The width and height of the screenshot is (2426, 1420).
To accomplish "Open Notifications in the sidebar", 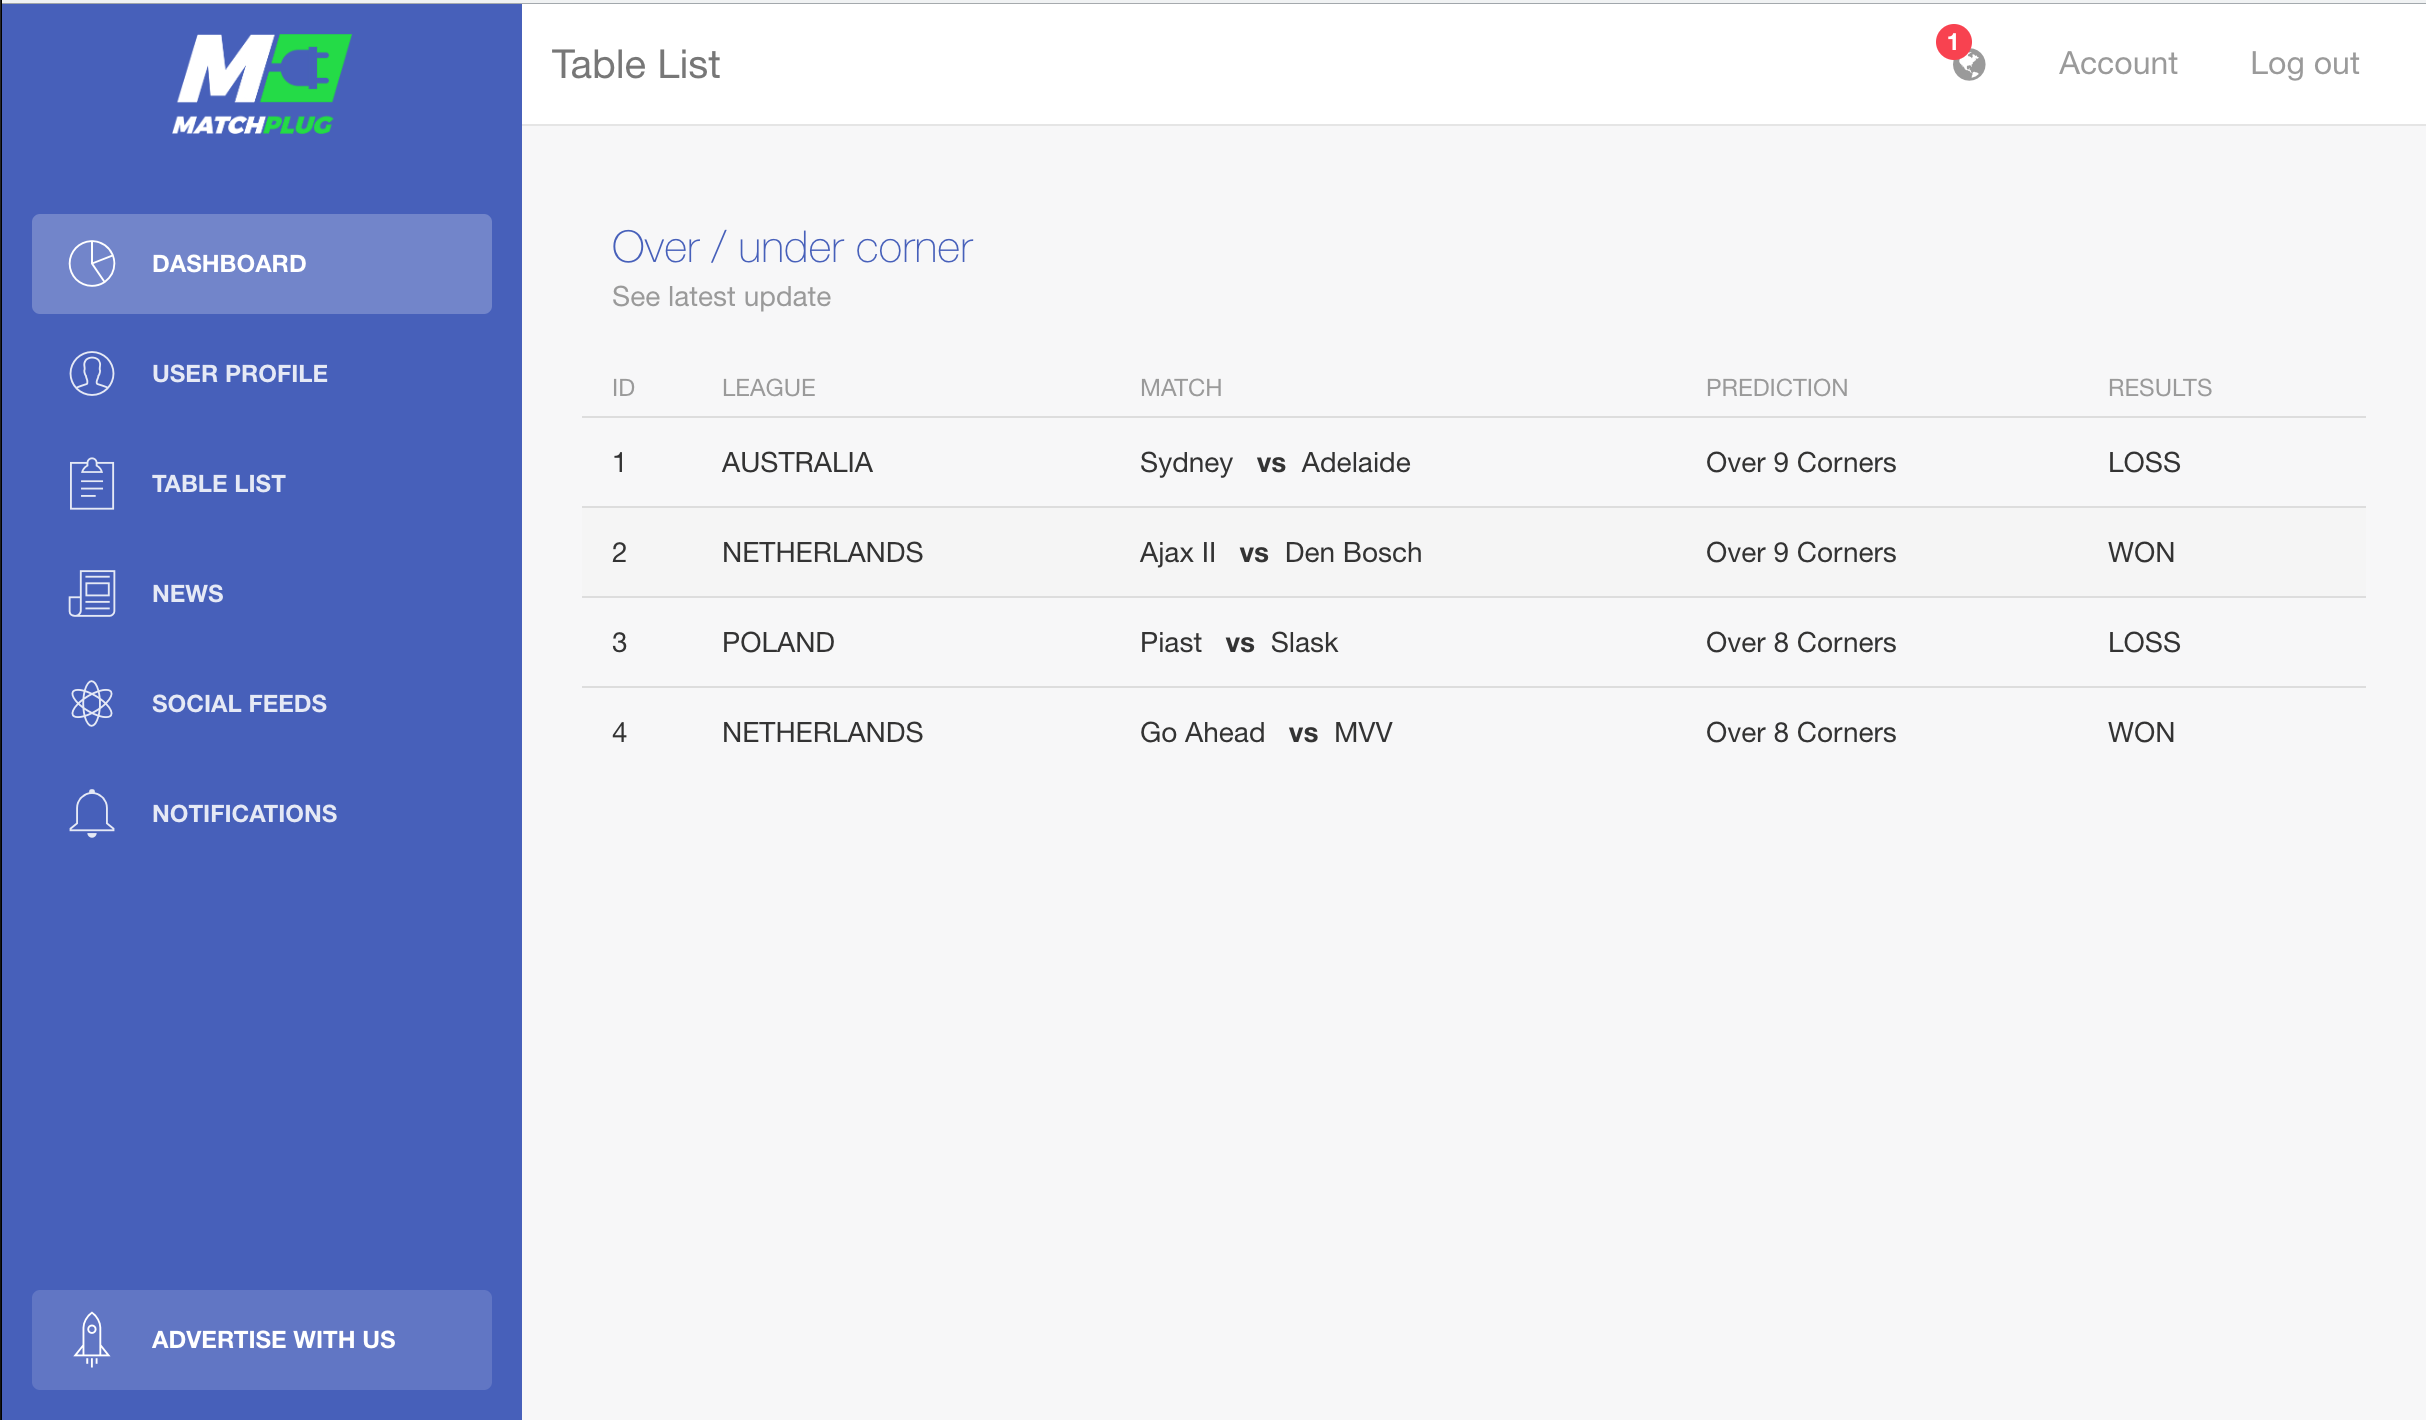I will tap(262, 814).
